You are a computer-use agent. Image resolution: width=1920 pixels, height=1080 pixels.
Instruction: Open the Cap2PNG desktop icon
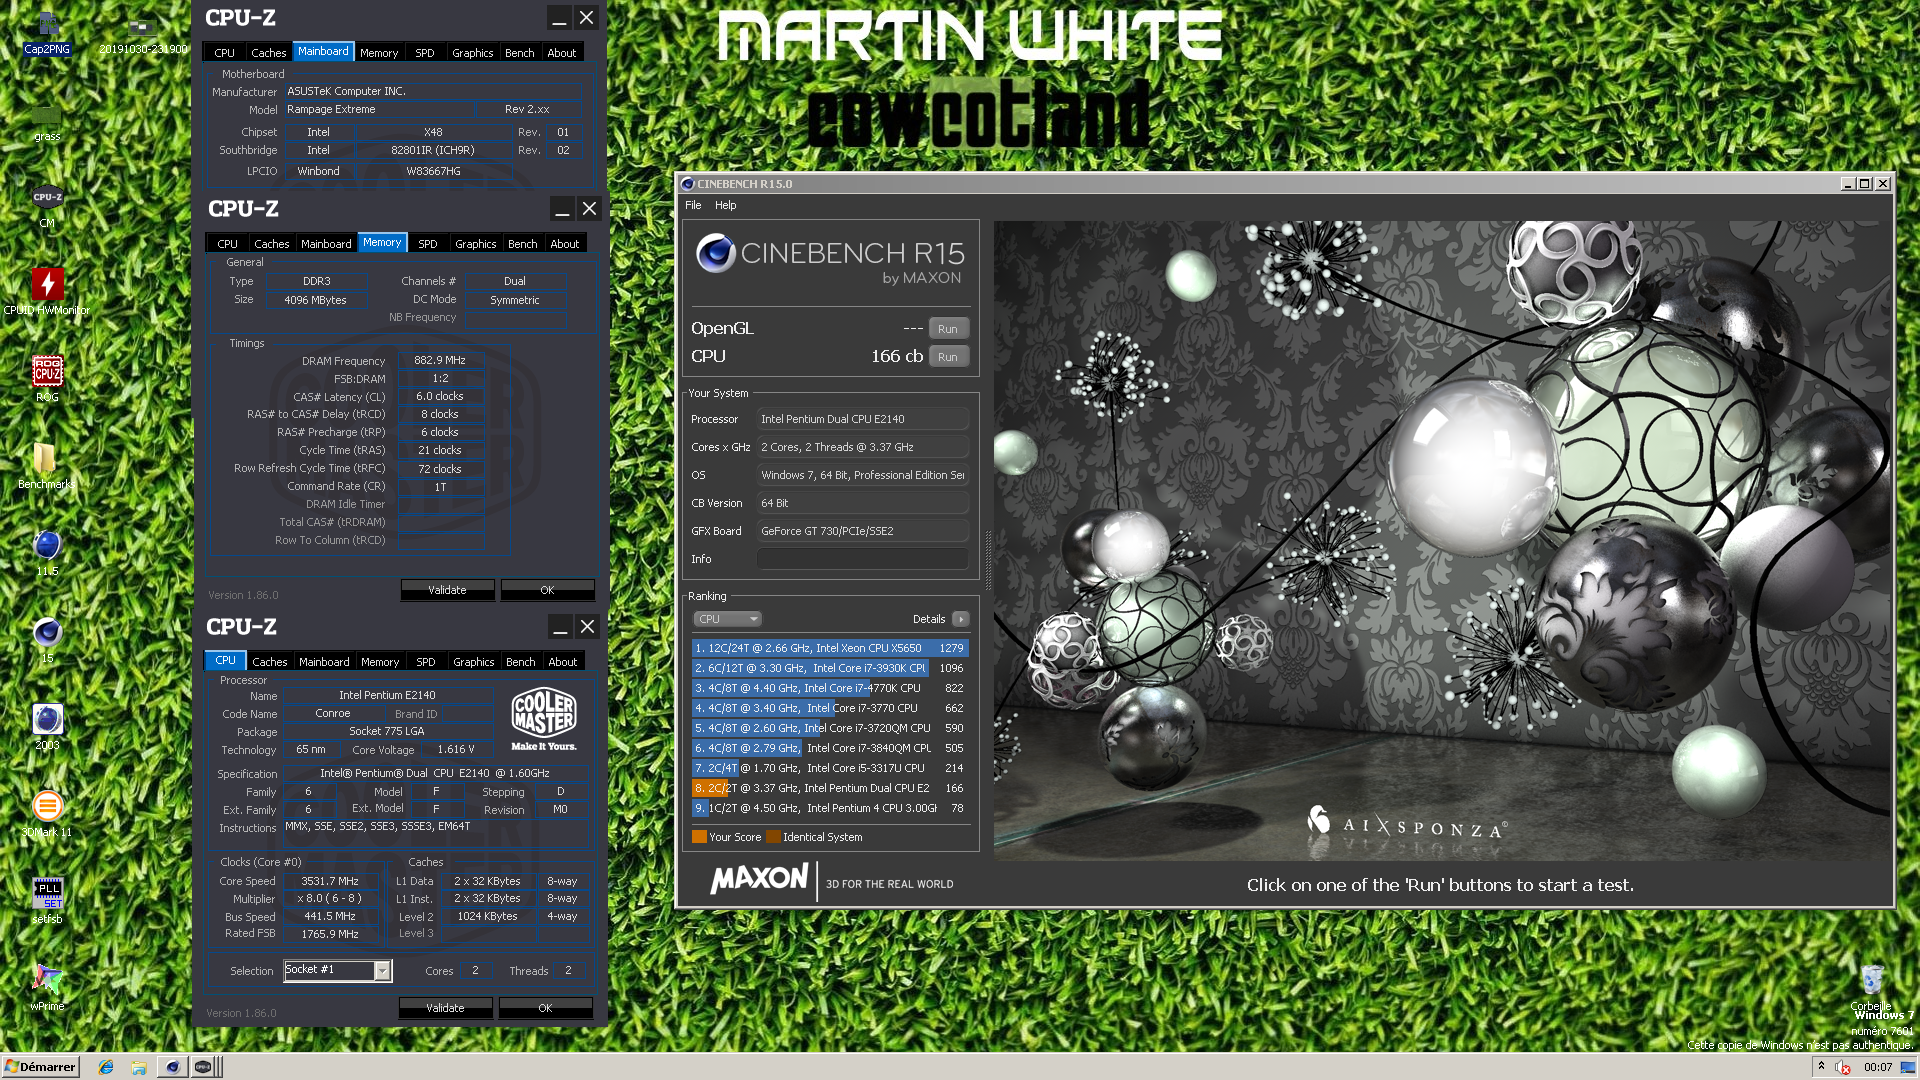coord(47,32)
